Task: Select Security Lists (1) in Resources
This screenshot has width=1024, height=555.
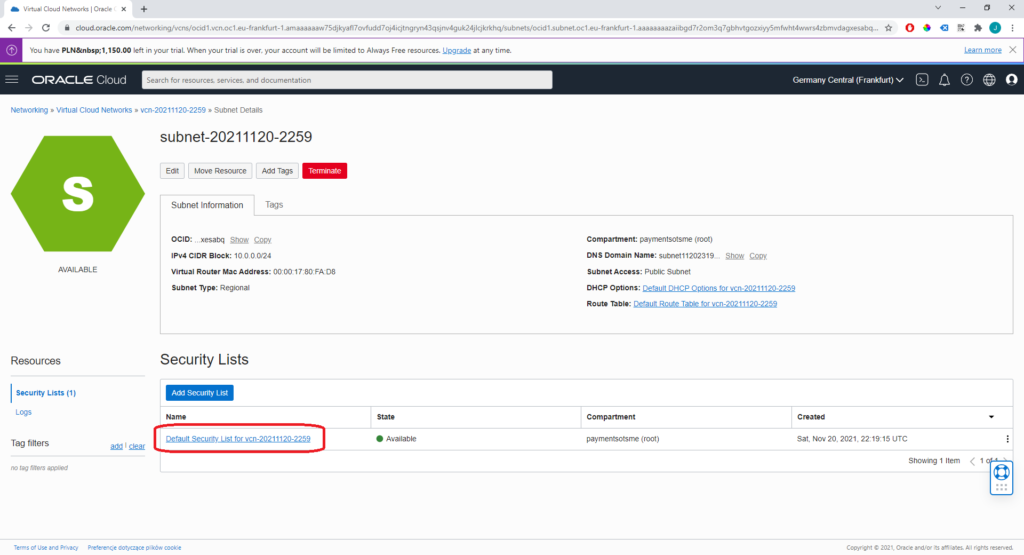Action: coord(46,392)
